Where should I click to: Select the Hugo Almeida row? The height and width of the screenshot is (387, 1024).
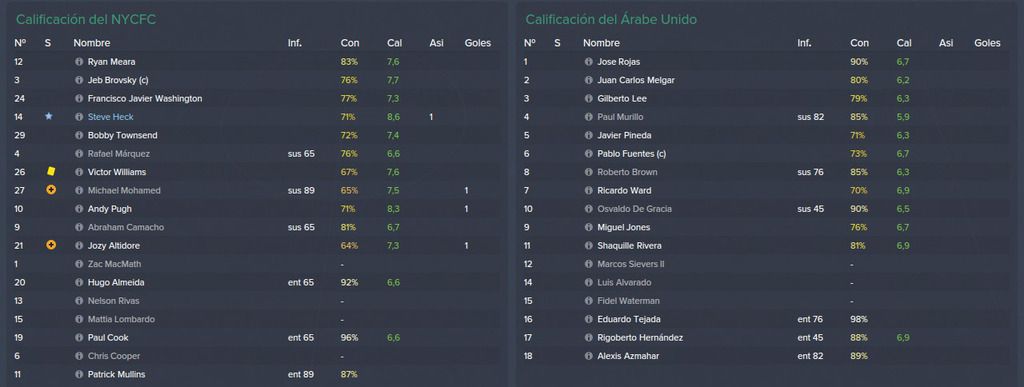253,283
